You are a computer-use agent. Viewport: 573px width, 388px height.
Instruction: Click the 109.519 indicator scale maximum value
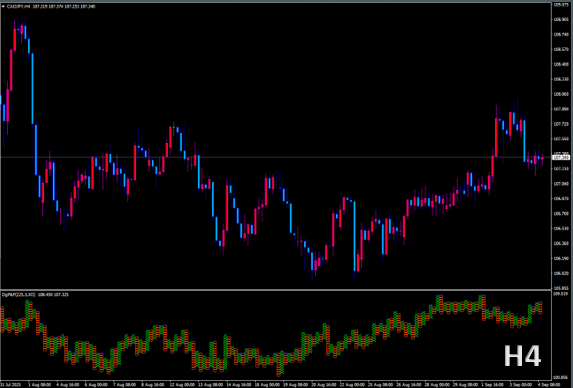point(561,294)
